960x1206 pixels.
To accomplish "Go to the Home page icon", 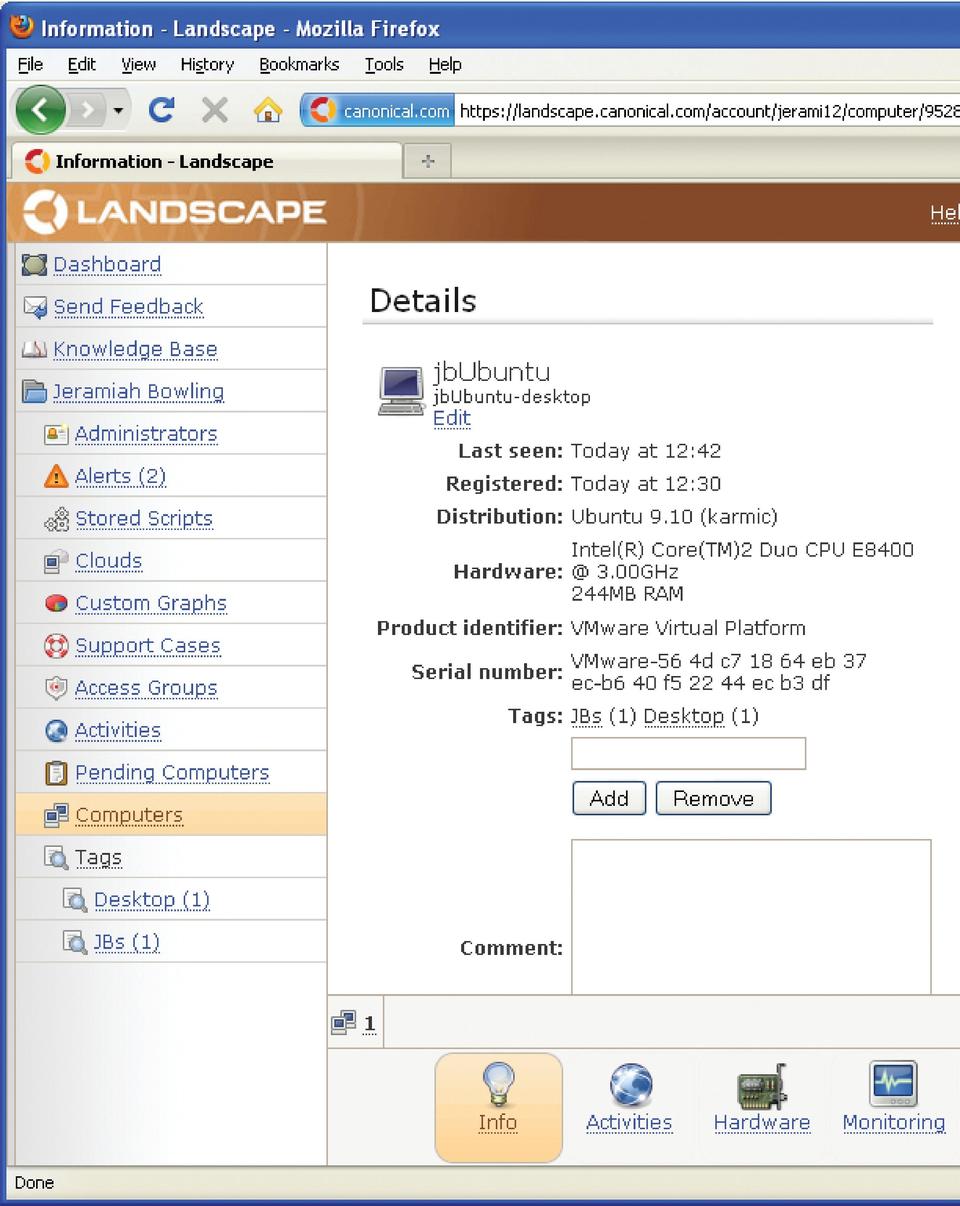I will pyautogui.click(x=267, y=110).
